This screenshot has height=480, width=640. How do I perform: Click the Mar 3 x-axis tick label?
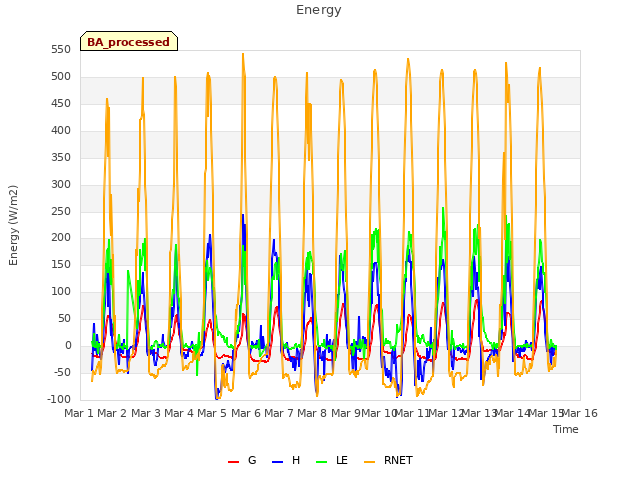(146, 413)
